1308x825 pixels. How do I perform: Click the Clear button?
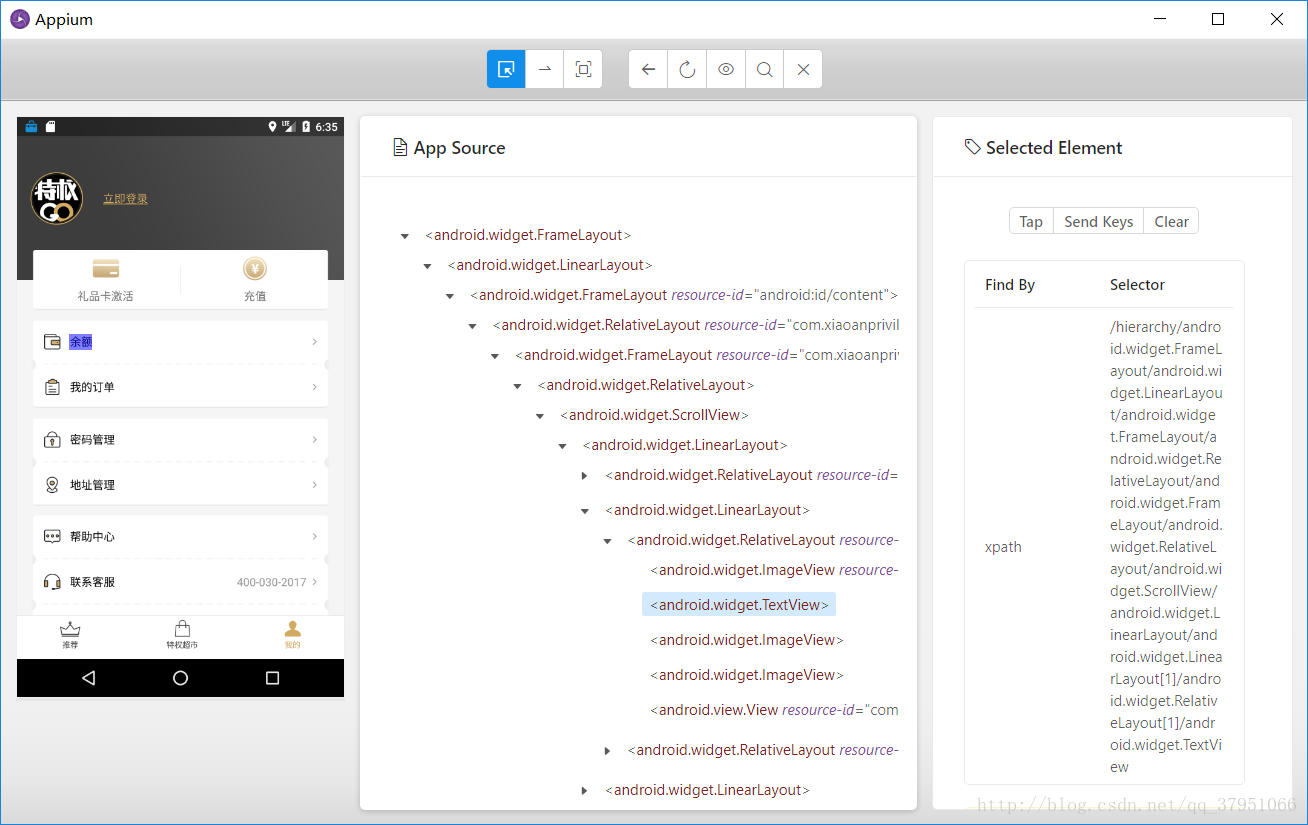1171,222
